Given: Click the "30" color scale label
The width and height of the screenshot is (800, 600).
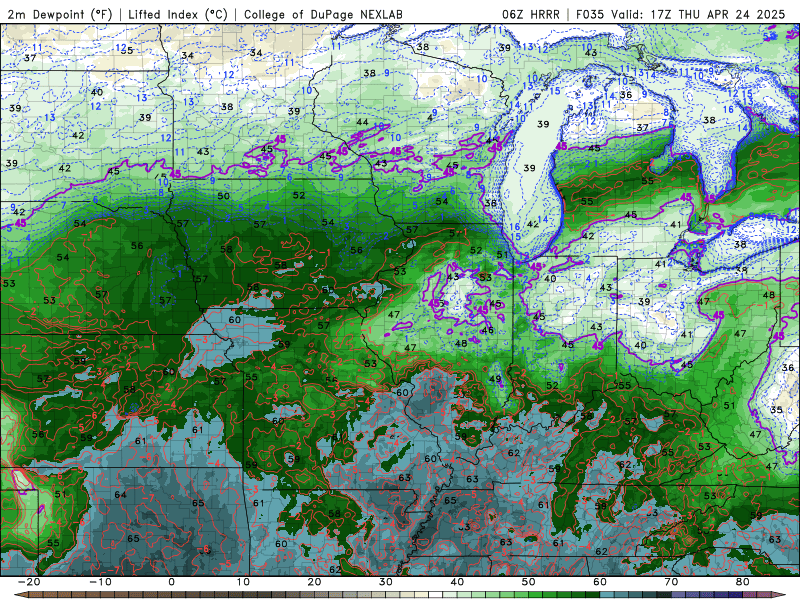Looking at the screenshot, I should click(x=386, y=582).
